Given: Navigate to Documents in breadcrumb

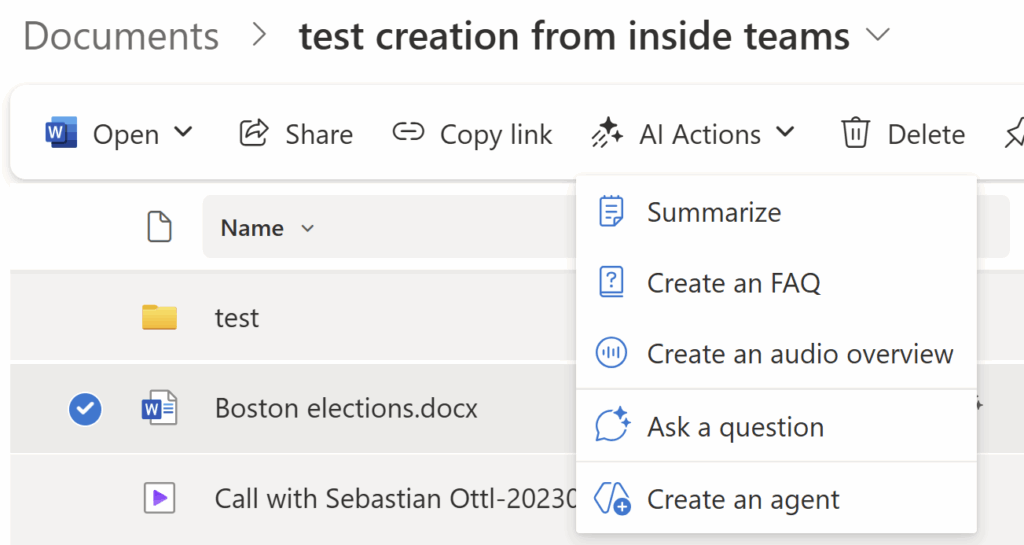Looking at the screenshot, I should point(121,36).
